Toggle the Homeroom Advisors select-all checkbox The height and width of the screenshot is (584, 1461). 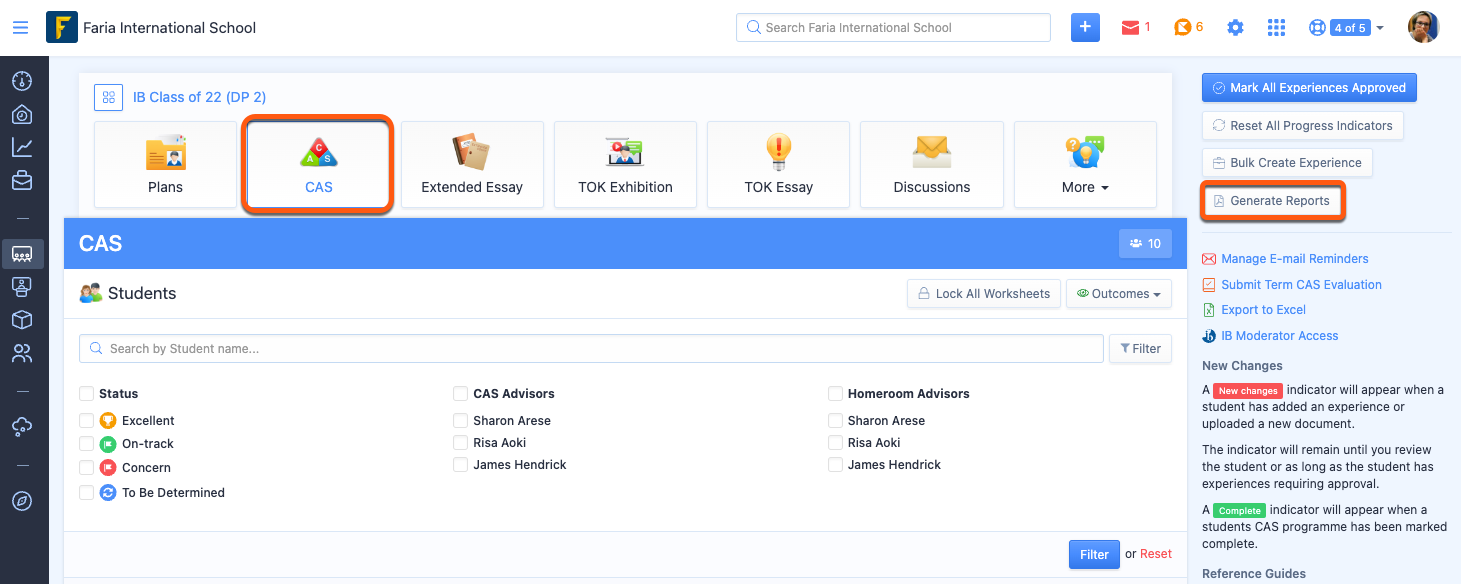(835, 394)
